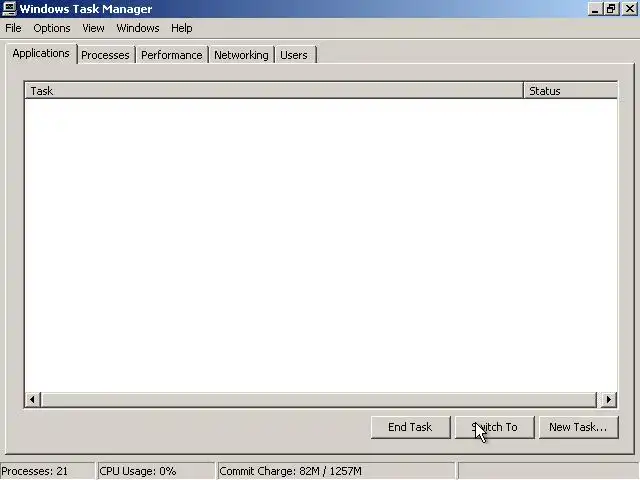Click the left scroll arrow of task list
640x480 pixels.
tap(33, 400)
